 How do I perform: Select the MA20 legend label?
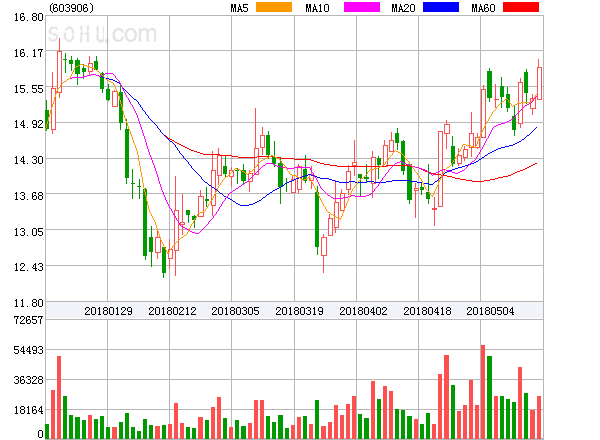tap(403, 8)
